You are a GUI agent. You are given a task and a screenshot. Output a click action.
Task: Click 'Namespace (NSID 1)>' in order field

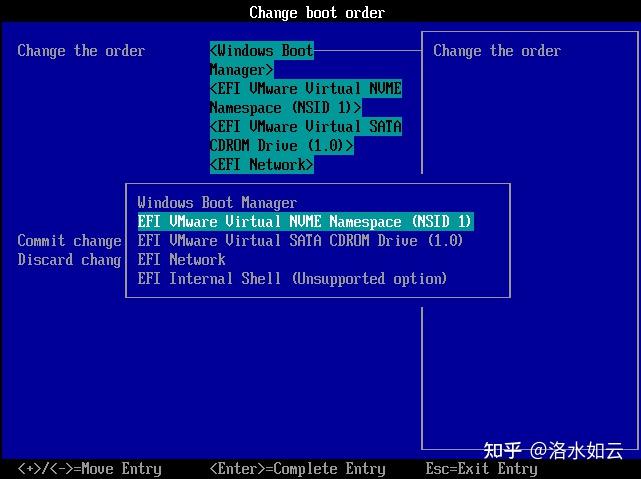tap(285, 107)
